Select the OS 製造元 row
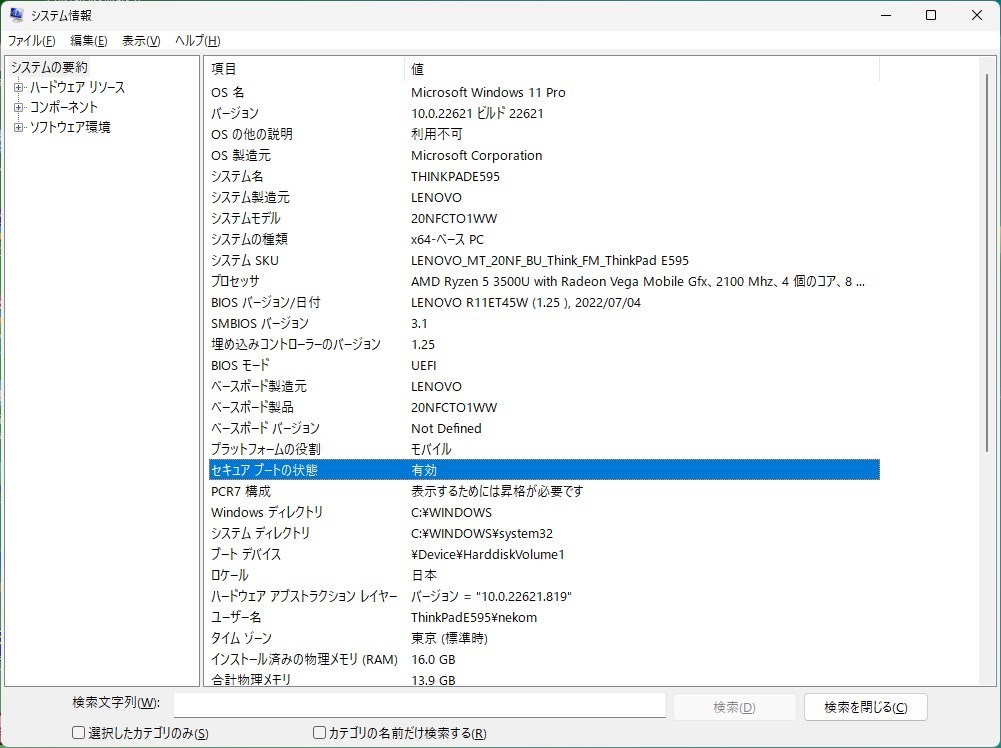Screen dimensions: 1001x748 coord(544,156)
